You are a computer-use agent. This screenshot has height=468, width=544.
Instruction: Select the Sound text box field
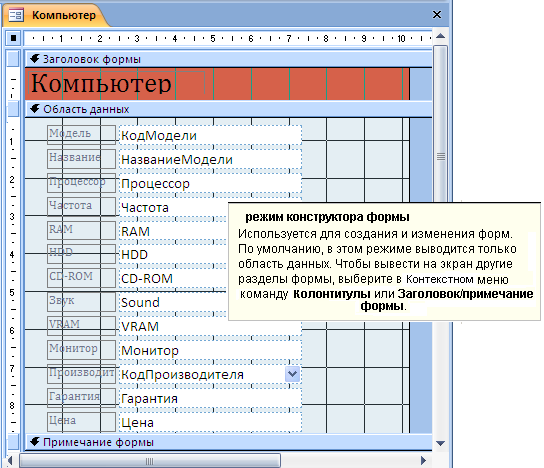coord(173,303)
